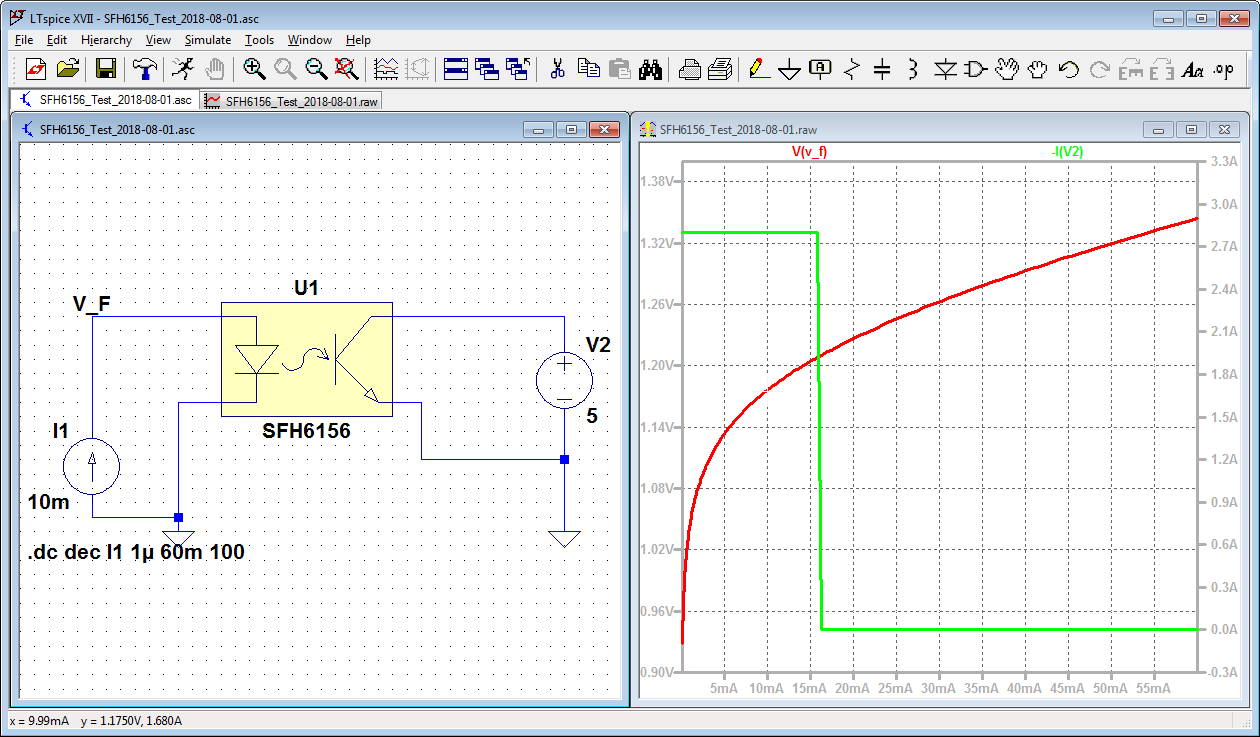Select the Label Net tool

tap(820, 69)
